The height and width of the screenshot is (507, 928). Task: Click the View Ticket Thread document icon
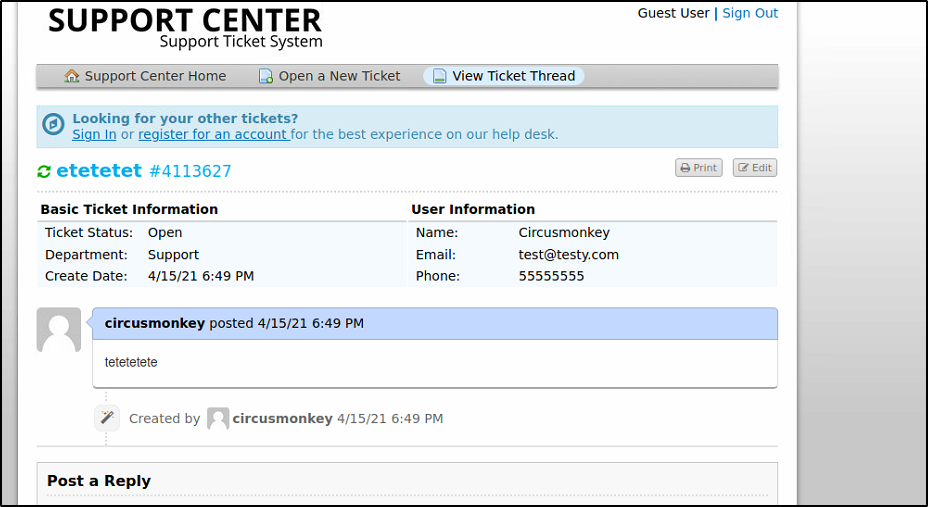pyautogui.click(x=439, y=76)
